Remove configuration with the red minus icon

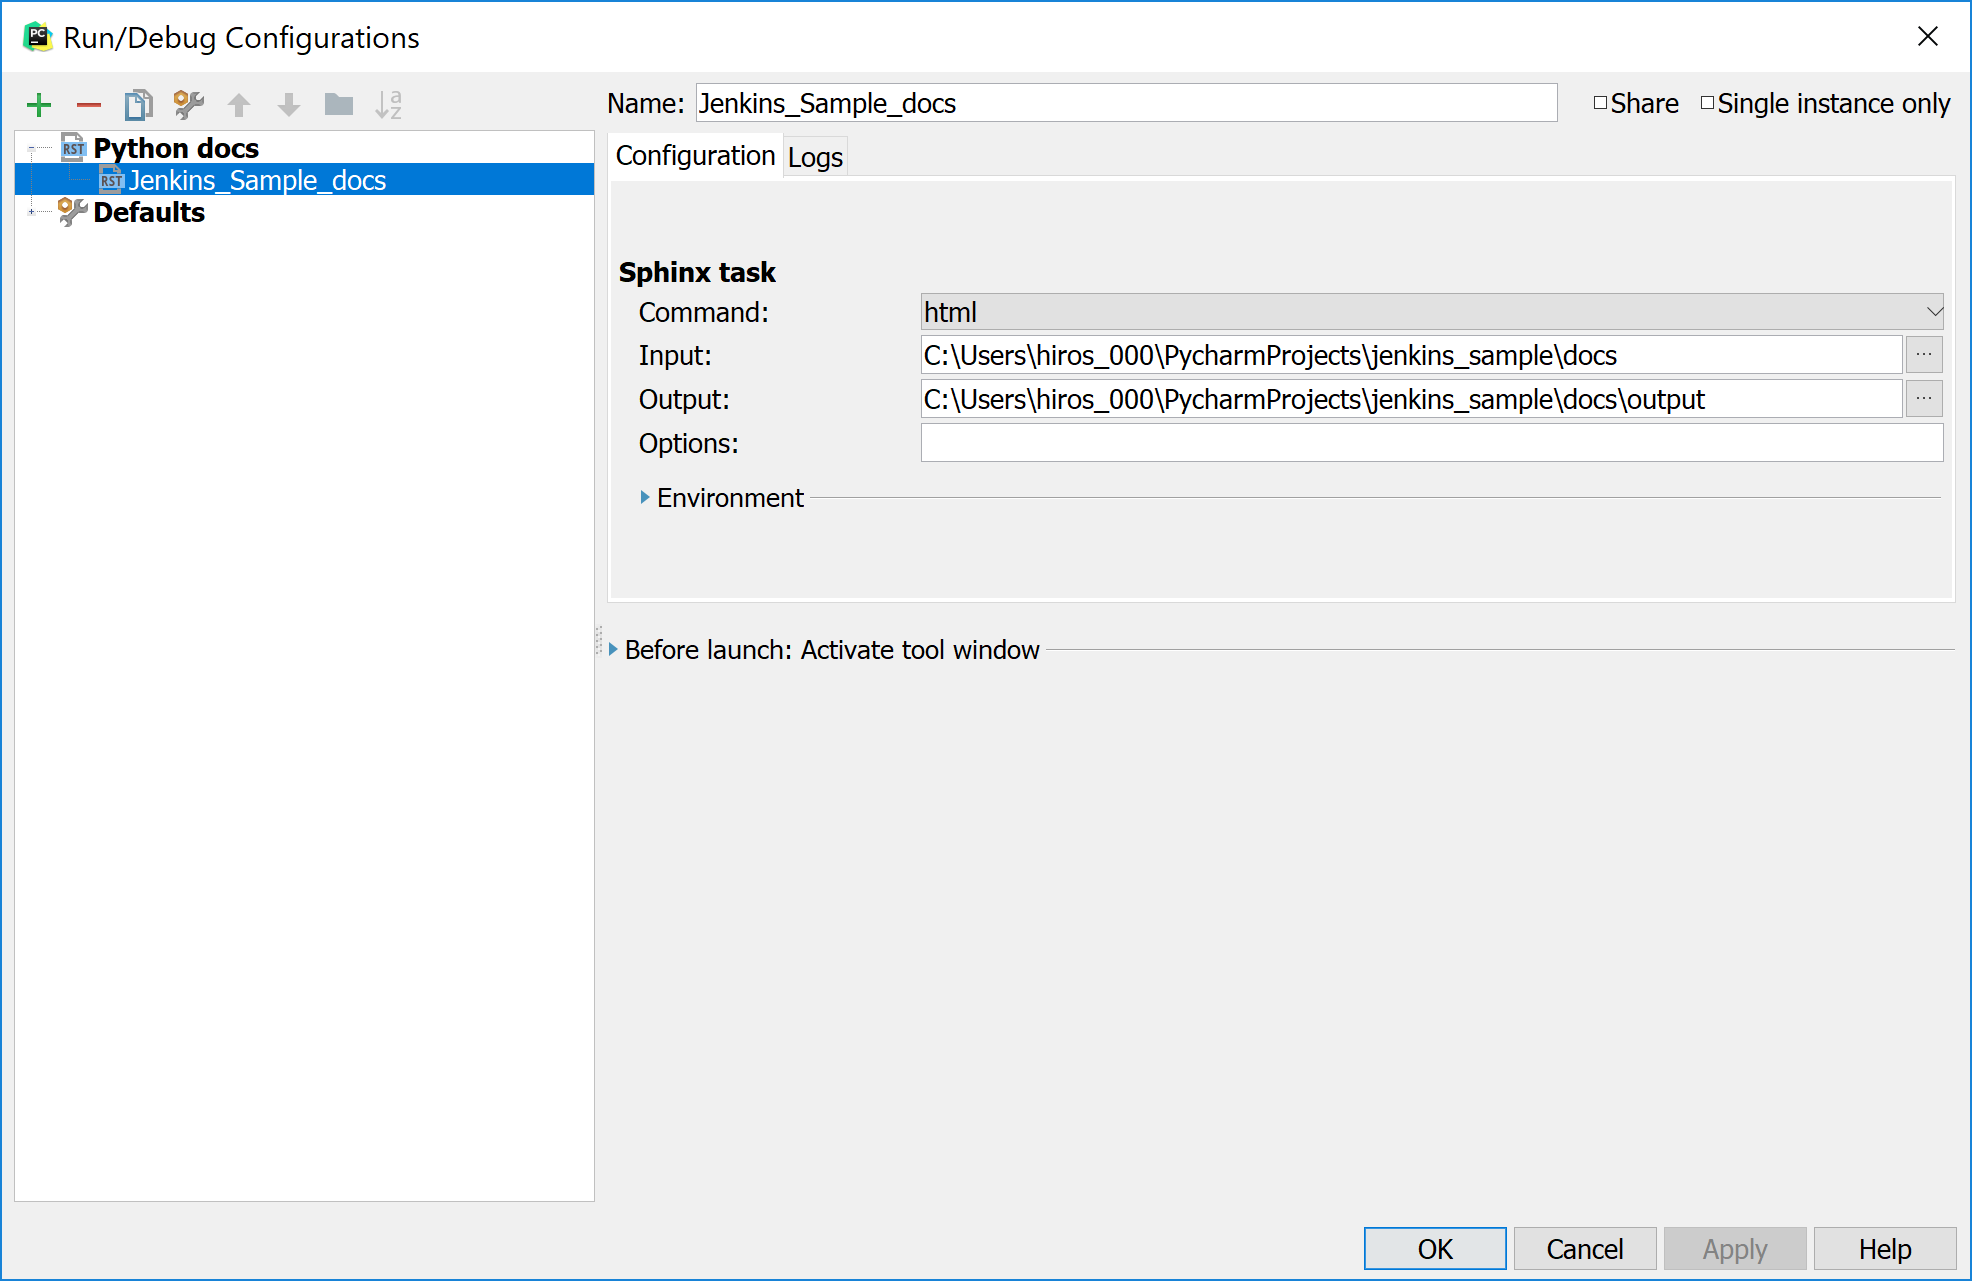click(x=89, y=104)
